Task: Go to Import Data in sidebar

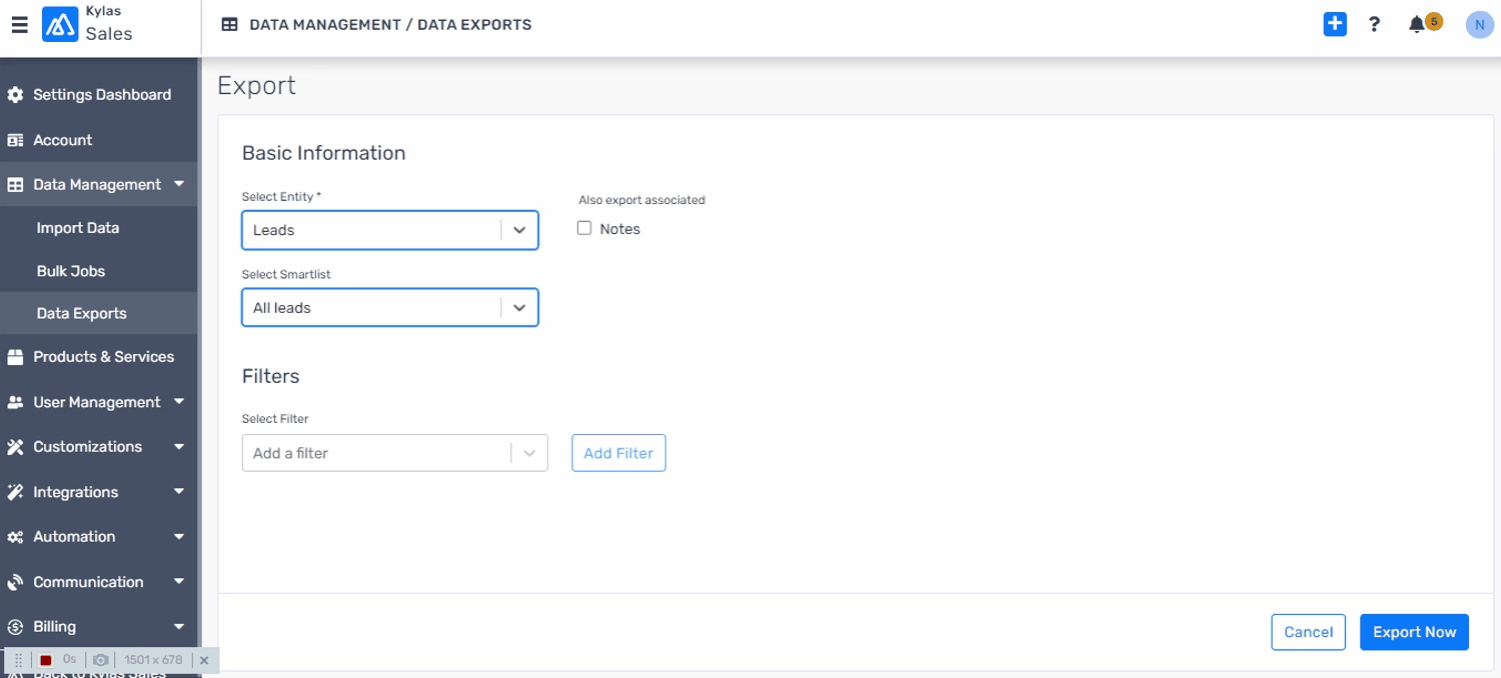Action: pyautogui.click(x=78, y=228)
